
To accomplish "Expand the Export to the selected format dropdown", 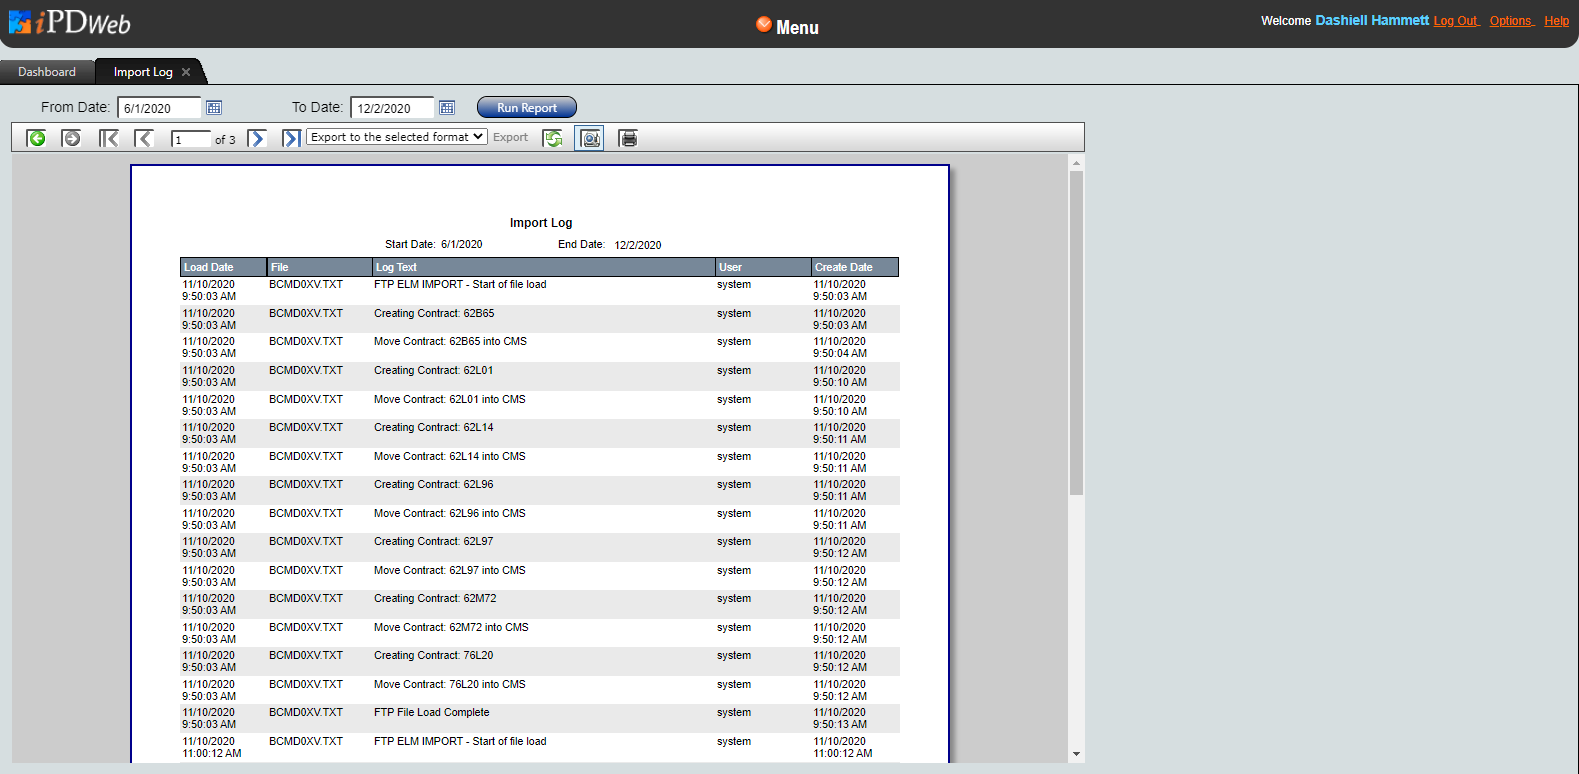I will coord(397,137).
